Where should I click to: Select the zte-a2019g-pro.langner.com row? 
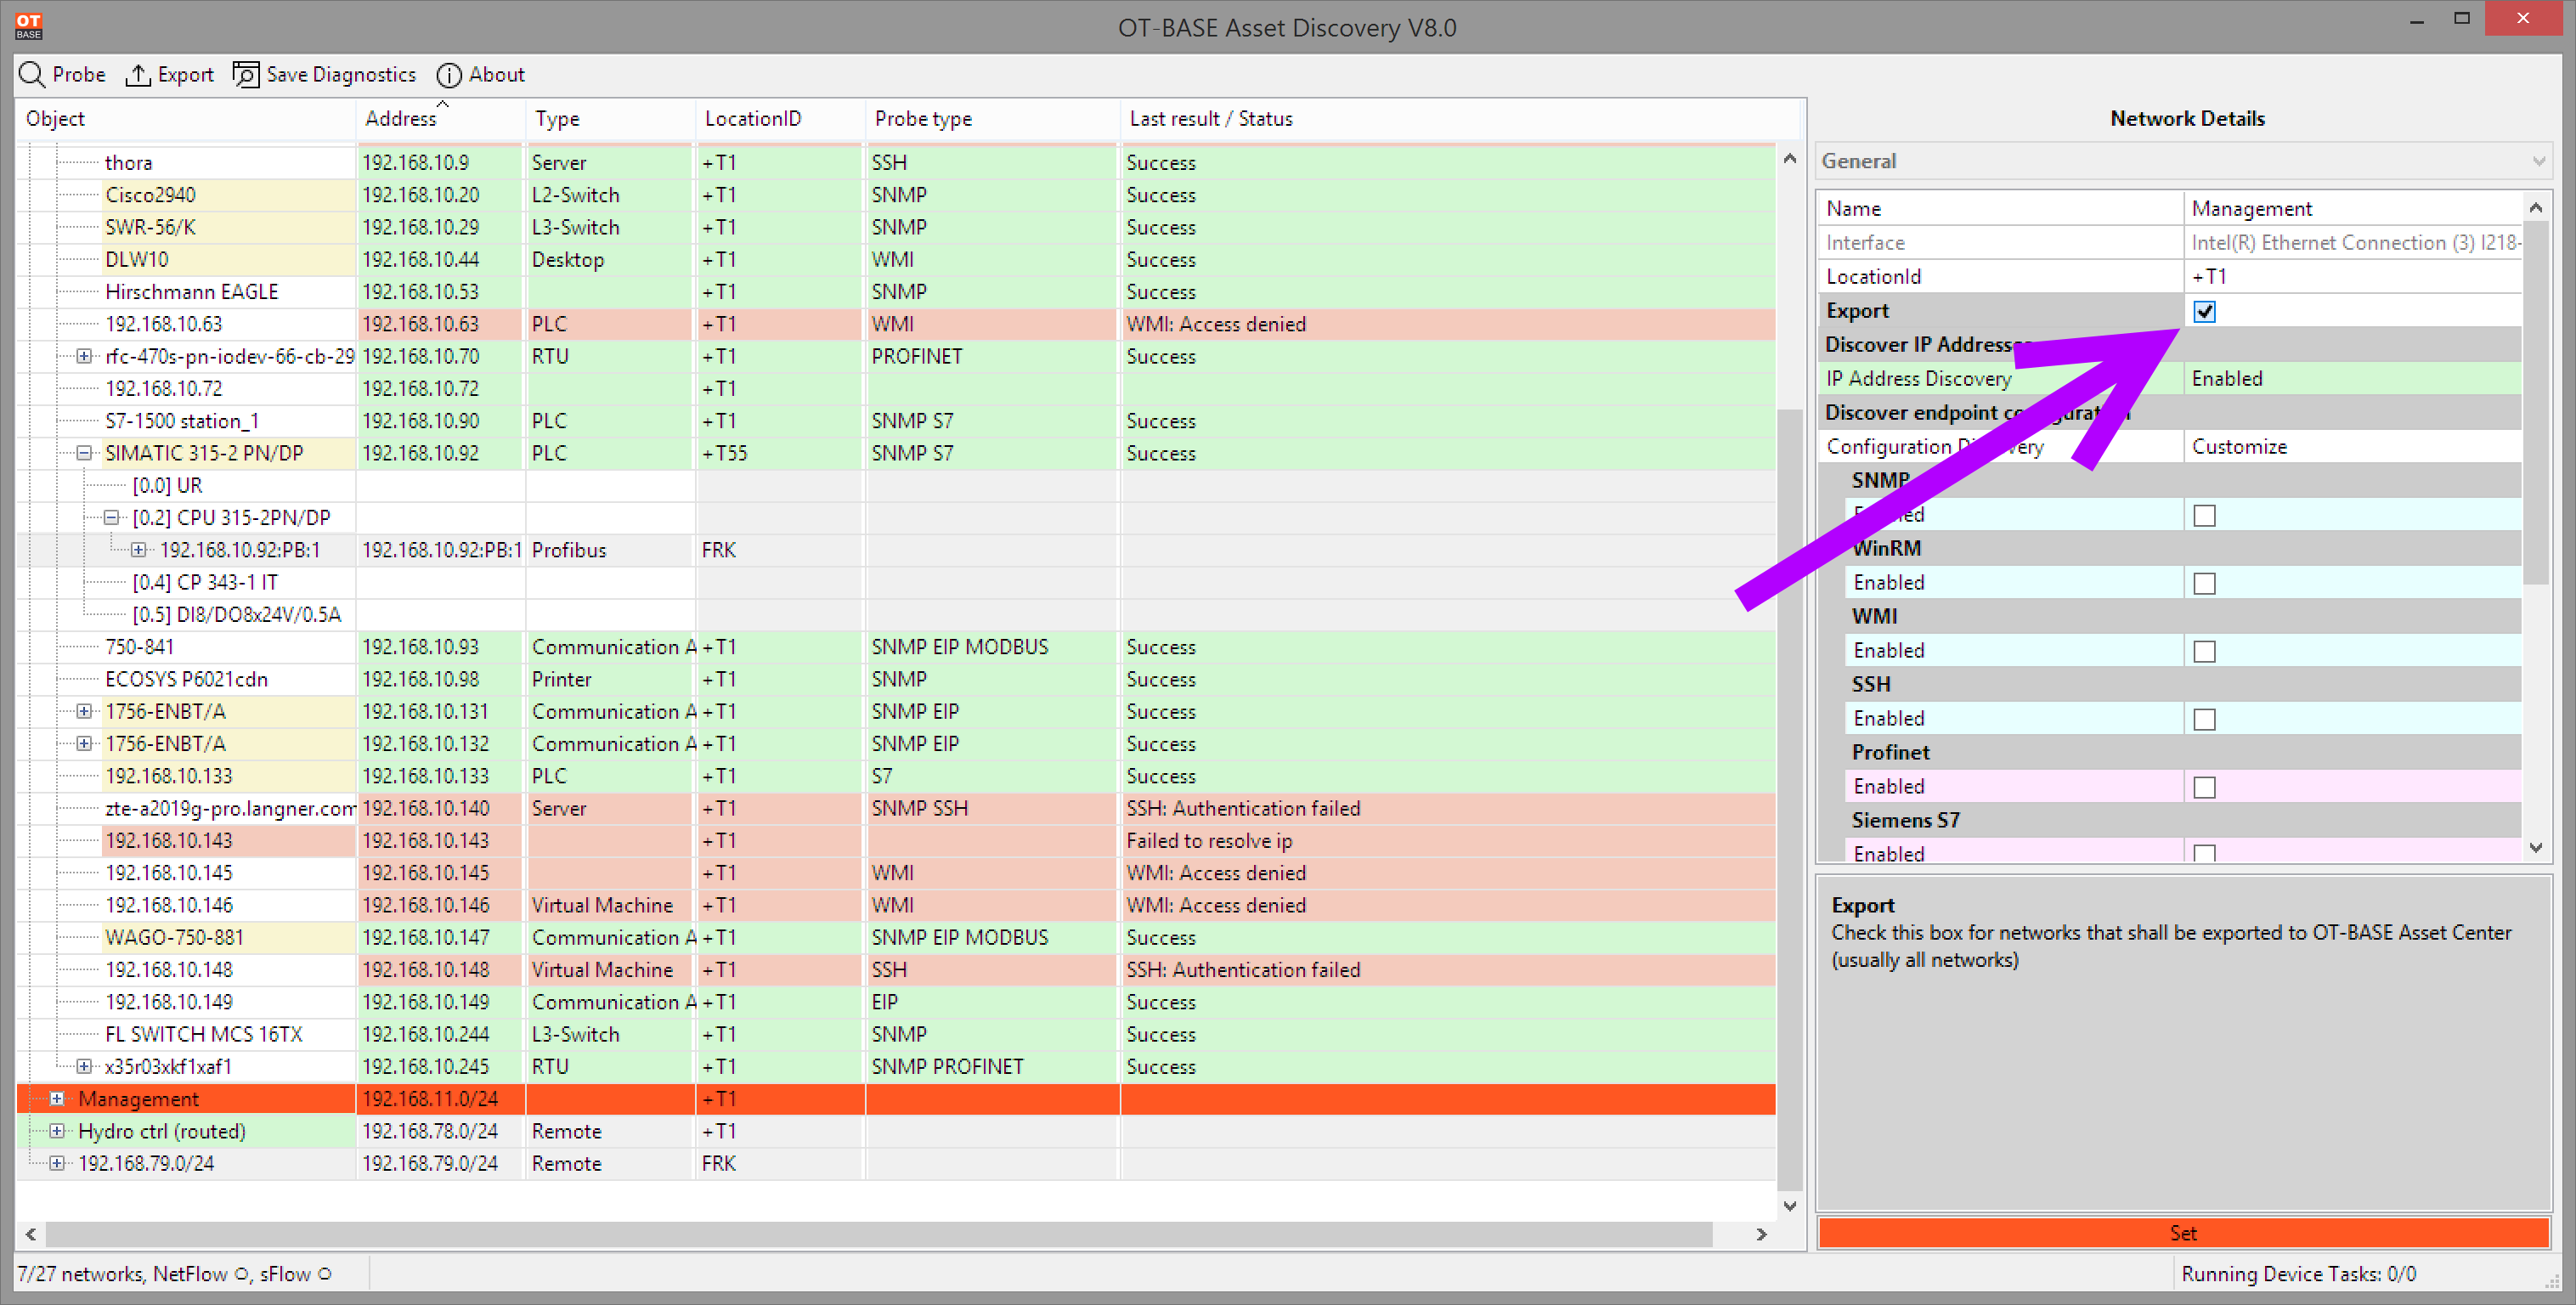click(895, 808)
